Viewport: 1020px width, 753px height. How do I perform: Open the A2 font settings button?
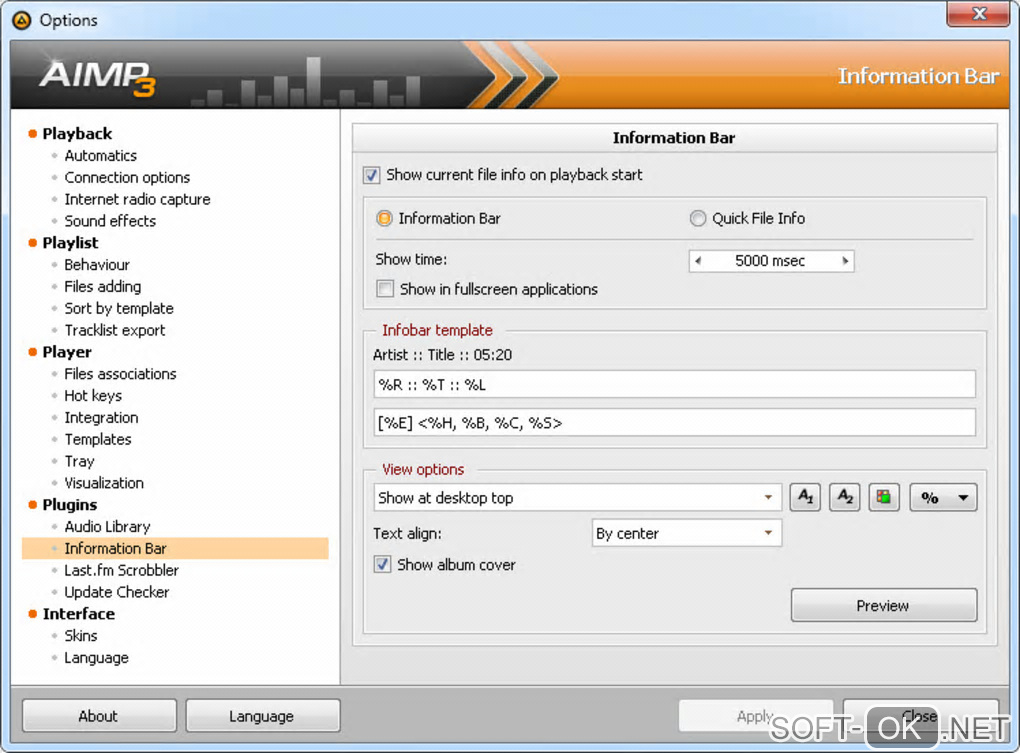[x=844, y=497]
